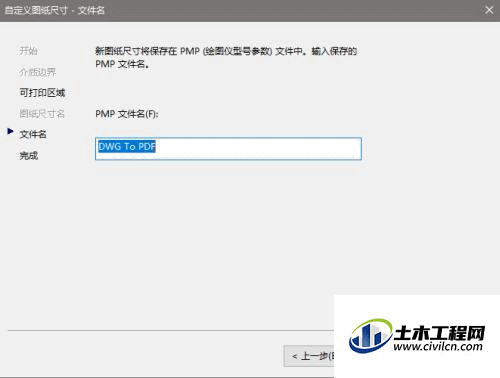The width and height of the screenshot is (500, 378).
Task: Select the 开始 step in the wizard list
Action: pyautogui.click(x=28, y=51)
